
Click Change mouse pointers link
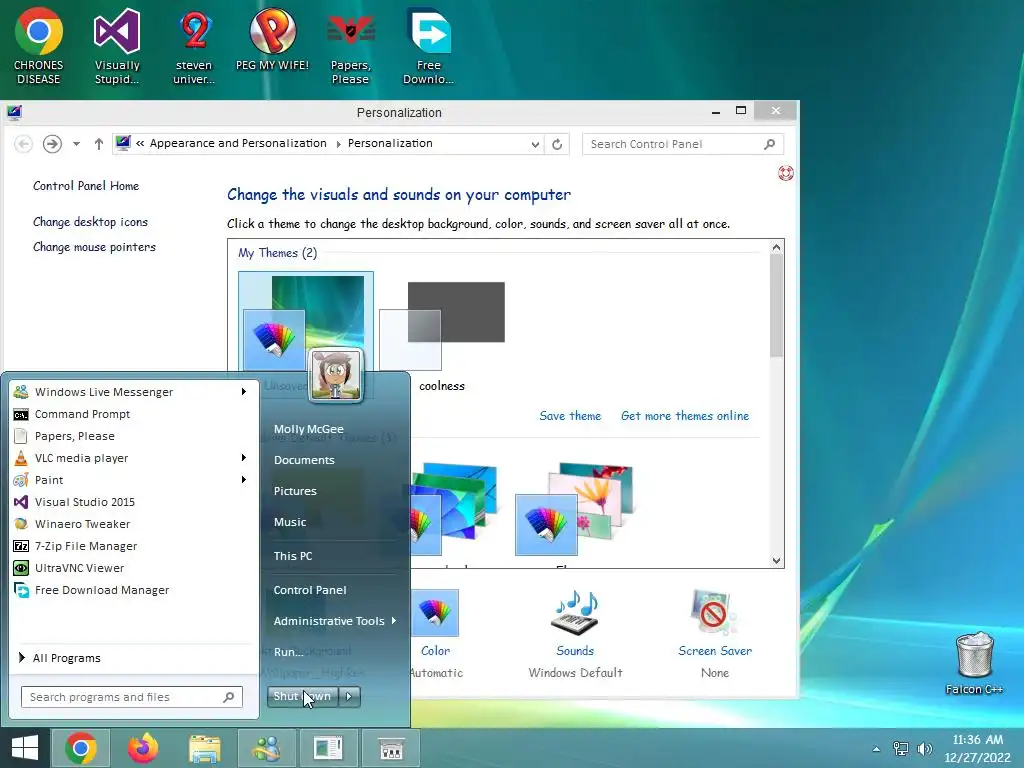[94, 247]
